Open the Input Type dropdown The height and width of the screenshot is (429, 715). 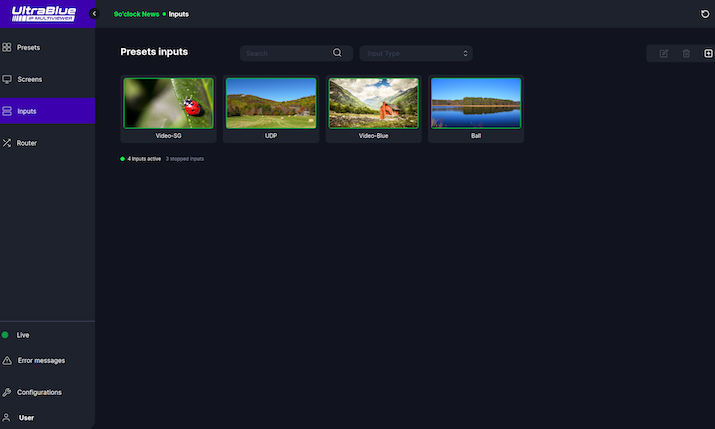416,53
